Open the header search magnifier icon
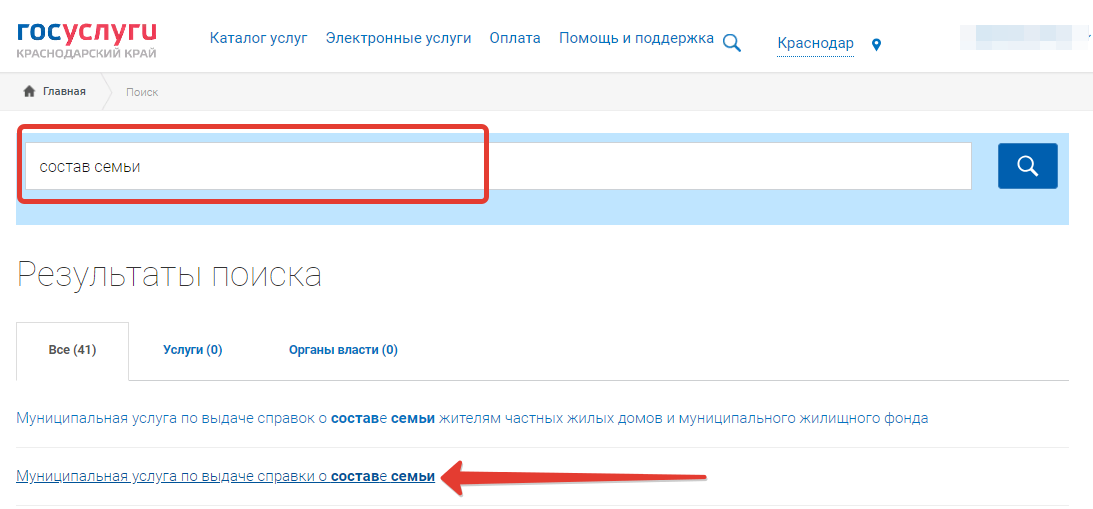1093x509 pixels. 731,43
